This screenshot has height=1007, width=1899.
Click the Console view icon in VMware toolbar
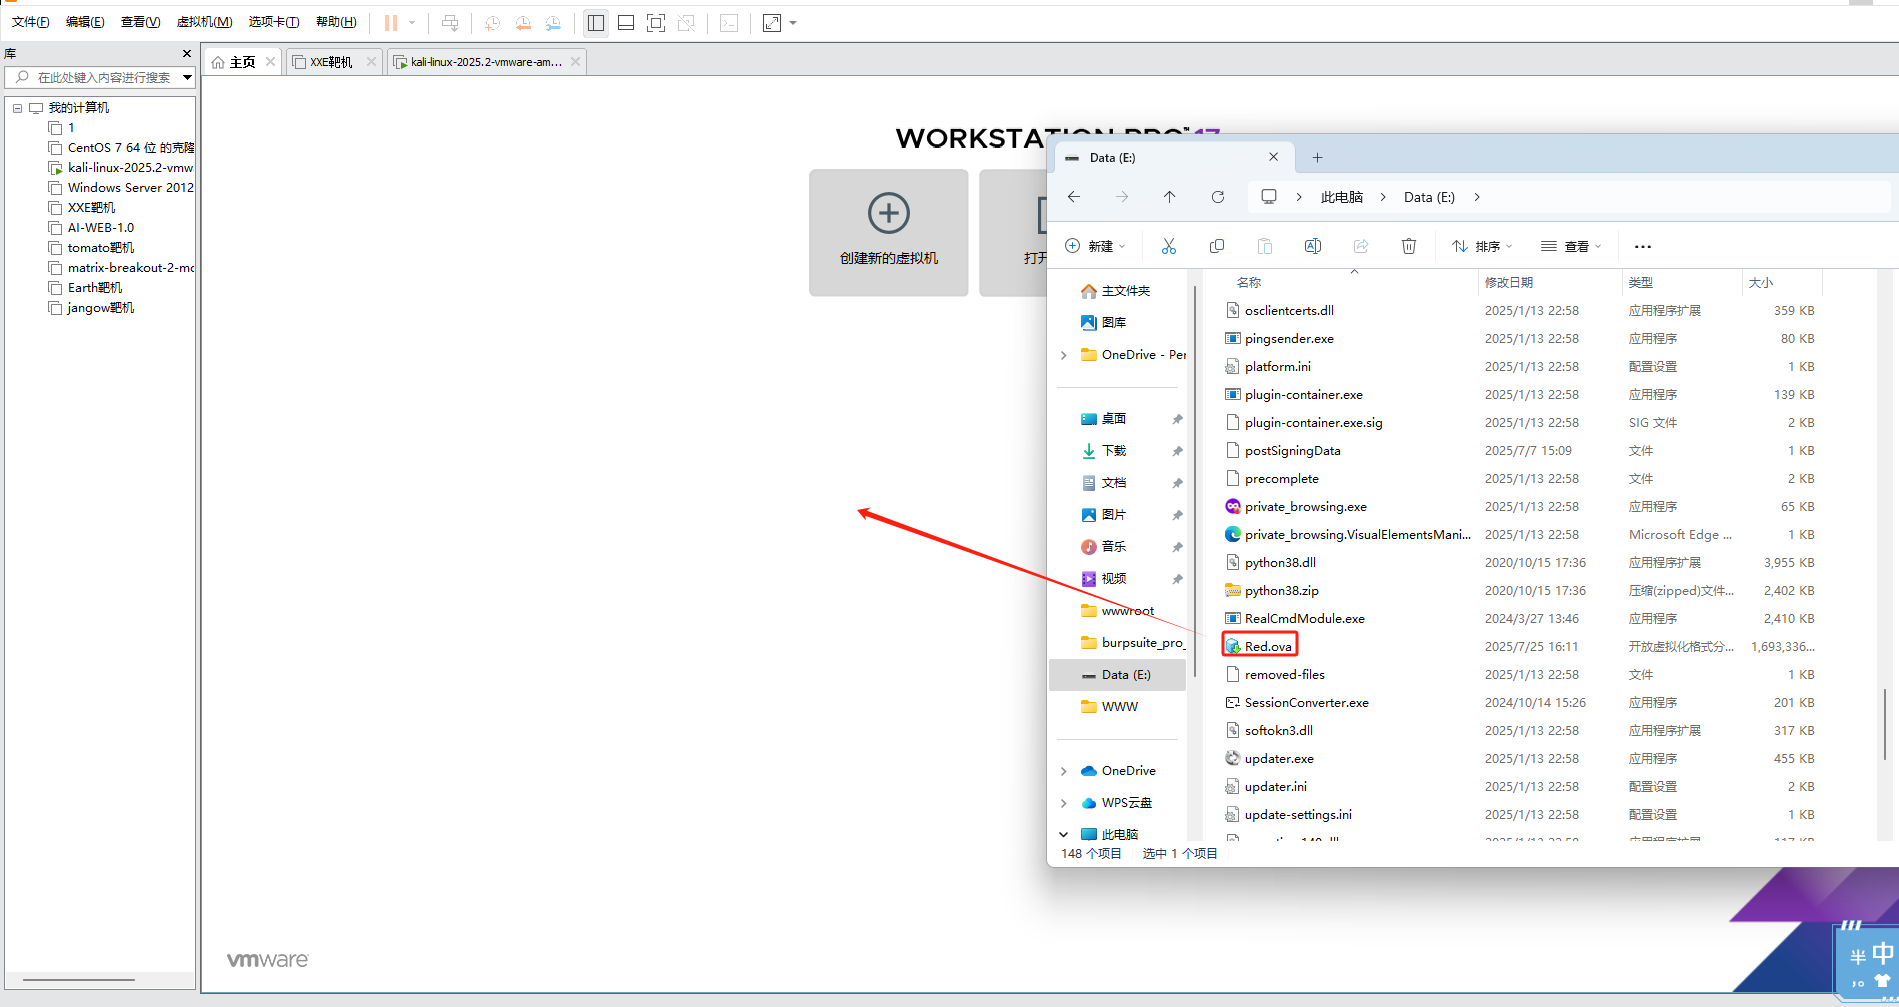[x=729, y=22]
